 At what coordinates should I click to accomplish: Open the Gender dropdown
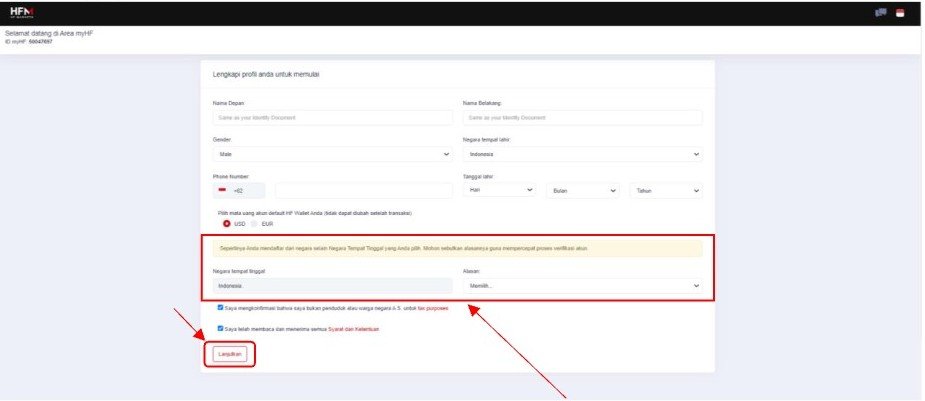click(x=332, y=154)
